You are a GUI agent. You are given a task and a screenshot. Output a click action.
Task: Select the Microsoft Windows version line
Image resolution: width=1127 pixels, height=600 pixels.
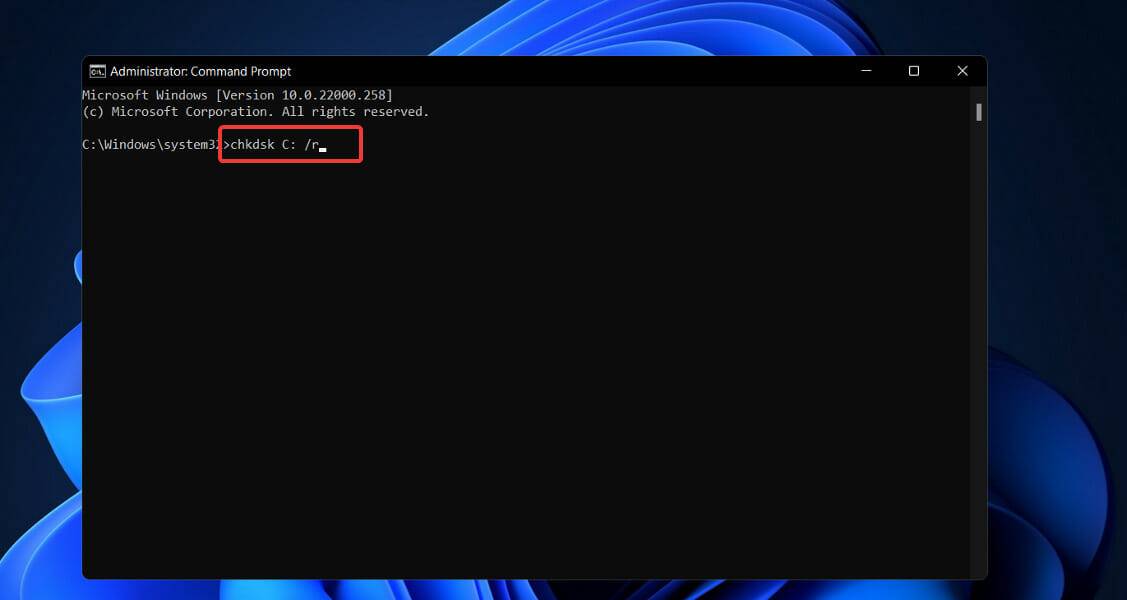tap(237, 94)
